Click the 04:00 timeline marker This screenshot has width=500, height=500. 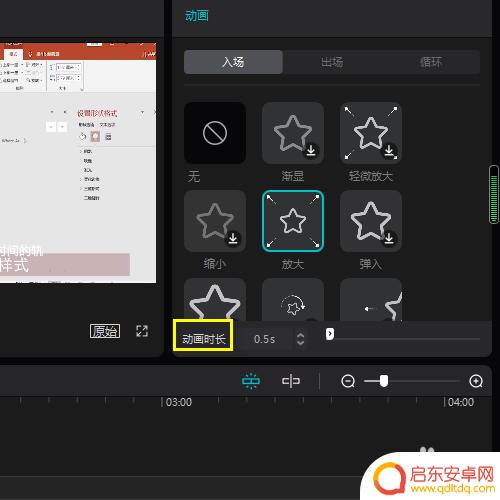tap(461, 402)
